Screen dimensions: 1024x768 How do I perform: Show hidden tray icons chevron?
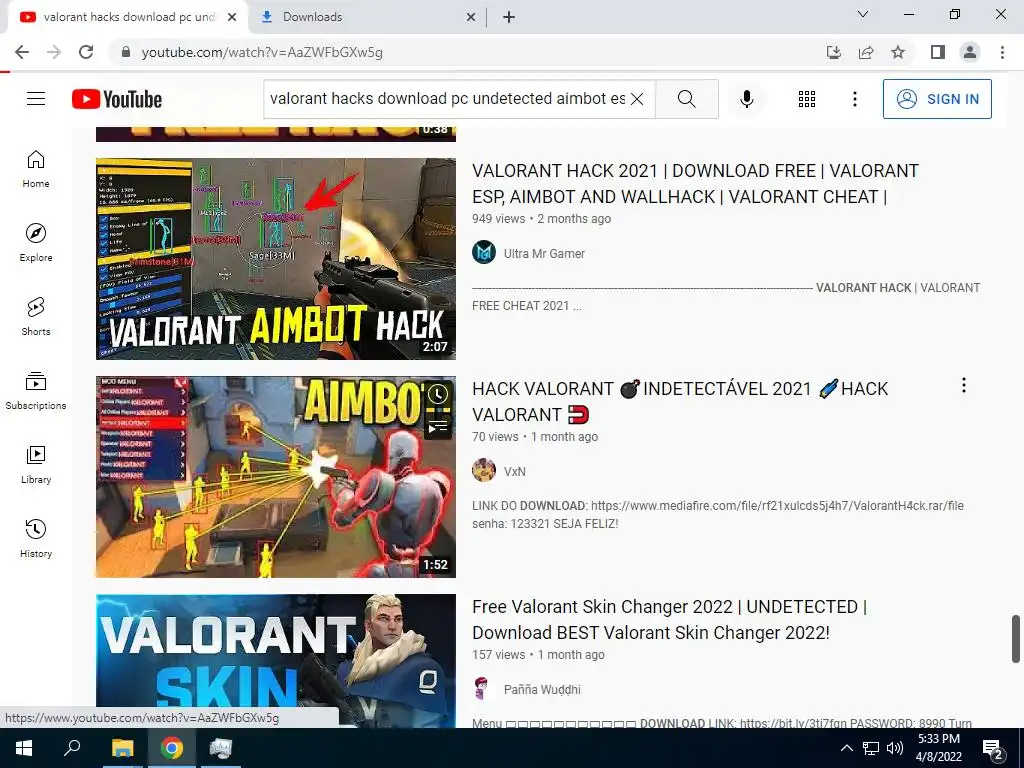[x=846, y=748]
